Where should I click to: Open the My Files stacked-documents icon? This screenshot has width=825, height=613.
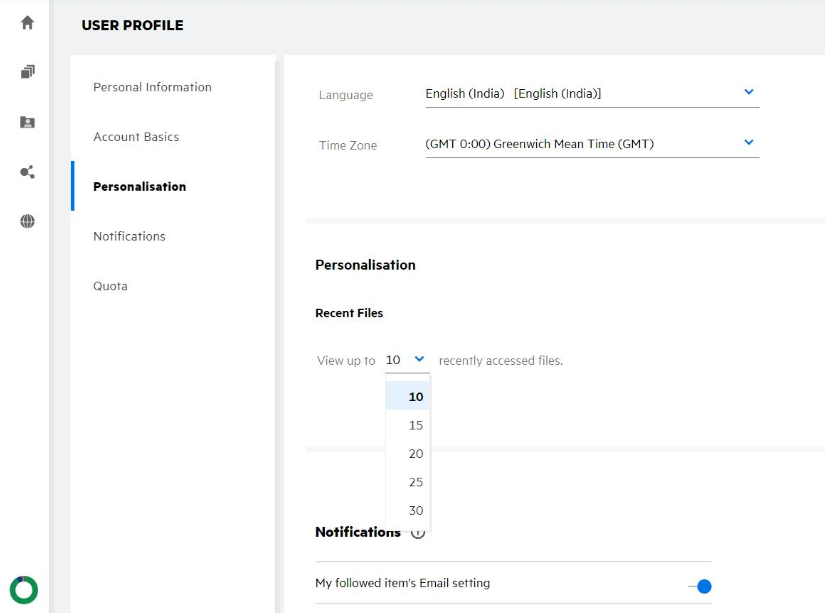click(27, 72)
